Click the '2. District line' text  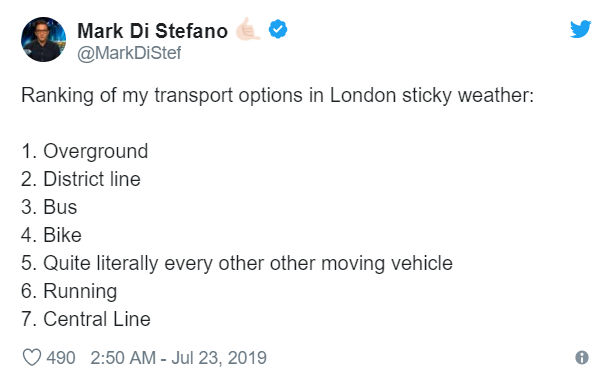(81, 179)
